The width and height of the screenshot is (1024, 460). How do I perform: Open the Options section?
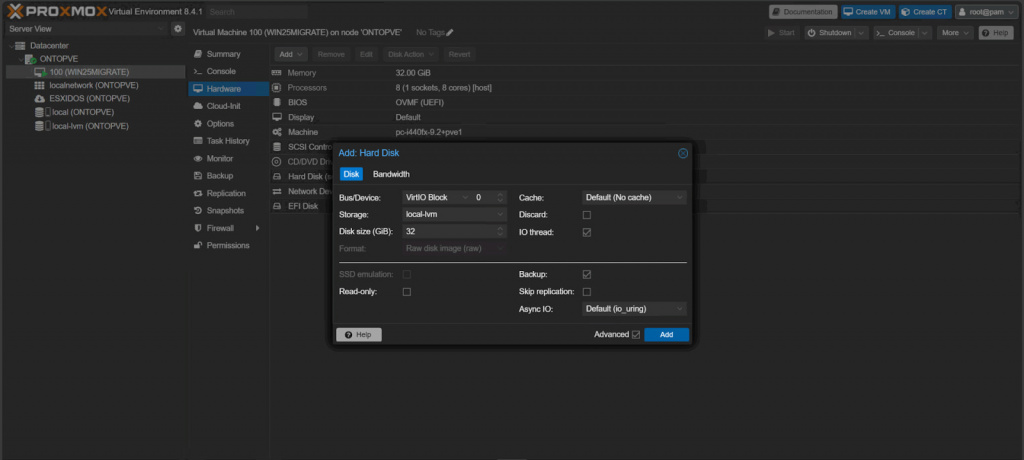(x=229, y=123)
